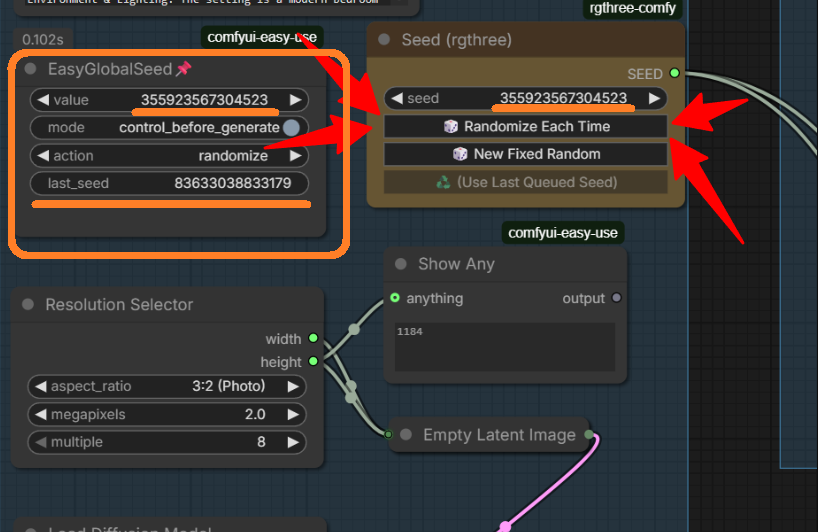818x532 pixels.
Task: Collapse the Resolution Selector node via its dot
Action: [28, 305]
